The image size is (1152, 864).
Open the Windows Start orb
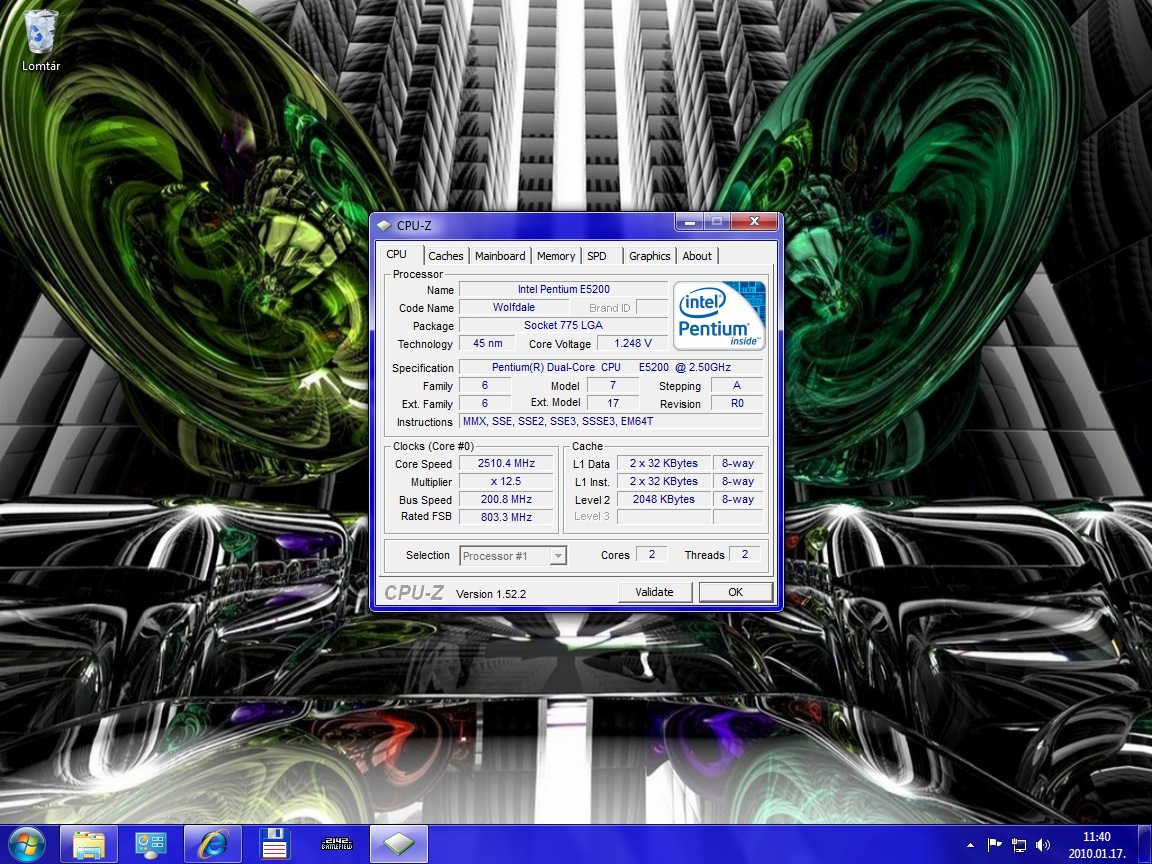pos(28,845)
